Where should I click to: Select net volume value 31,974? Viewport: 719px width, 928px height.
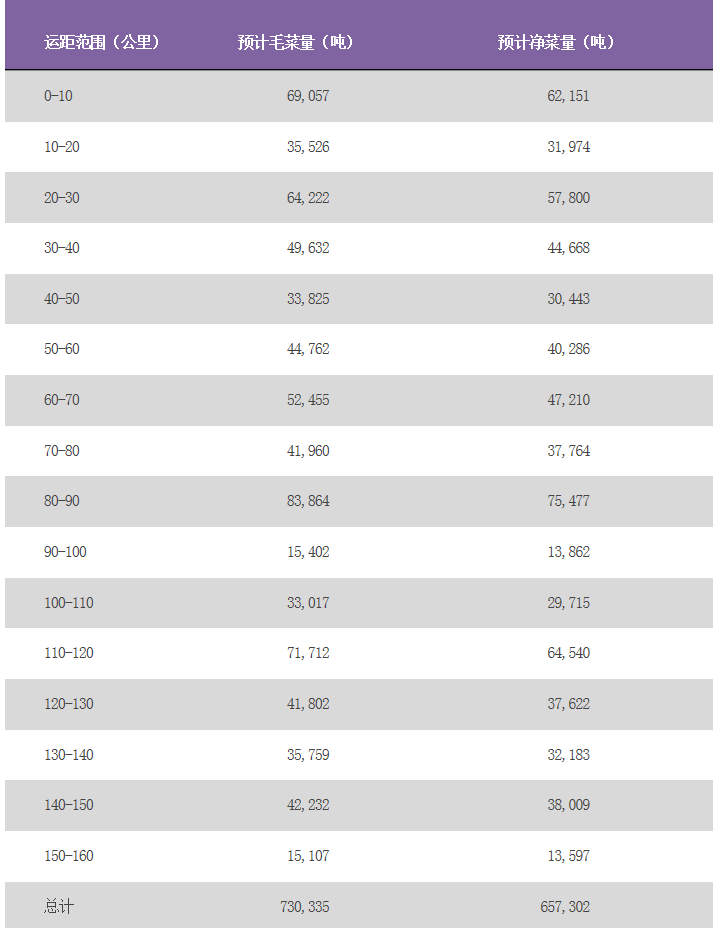[568, 147]
